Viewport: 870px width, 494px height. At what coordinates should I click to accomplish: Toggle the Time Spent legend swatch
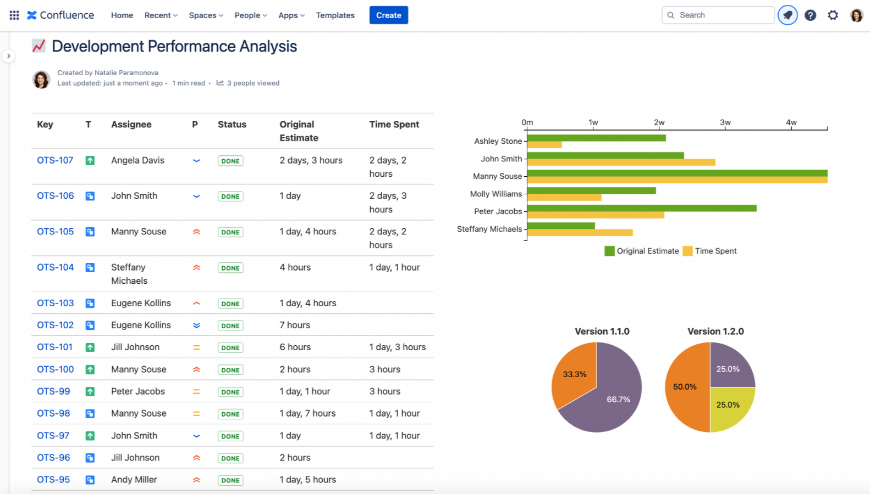(x=688, y=251)
